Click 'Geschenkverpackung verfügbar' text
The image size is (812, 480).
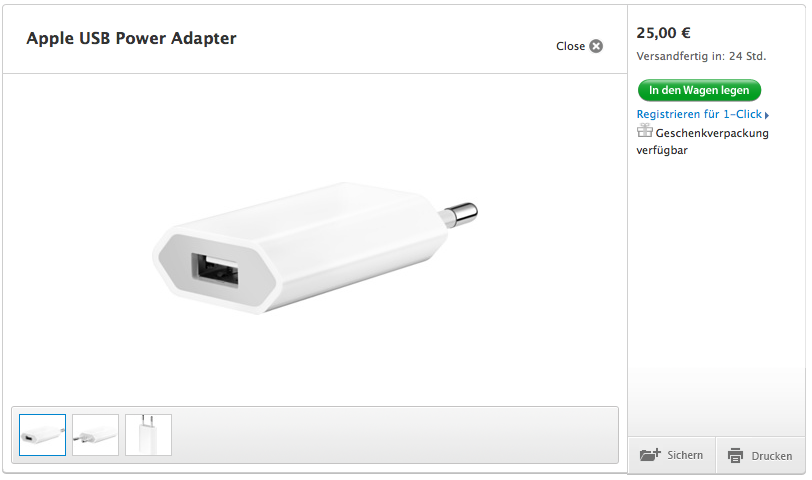click(702, 141)
